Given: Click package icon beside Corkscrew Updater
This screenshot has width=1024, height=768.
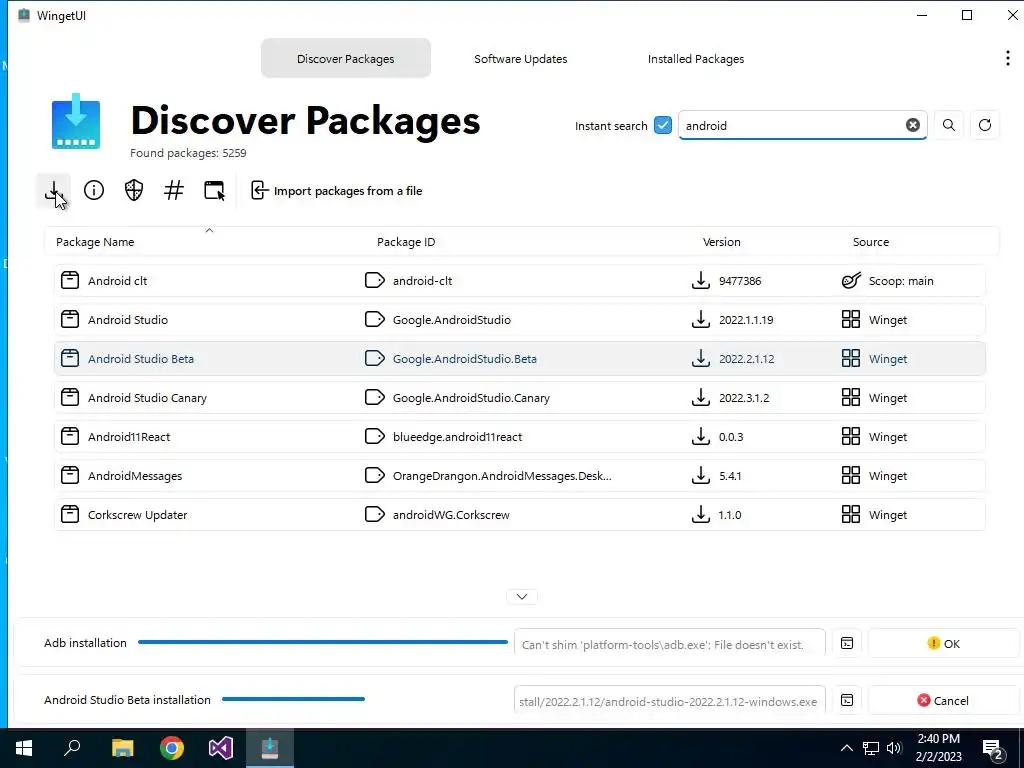Looking at the screenshot, I should pos(69,514).
